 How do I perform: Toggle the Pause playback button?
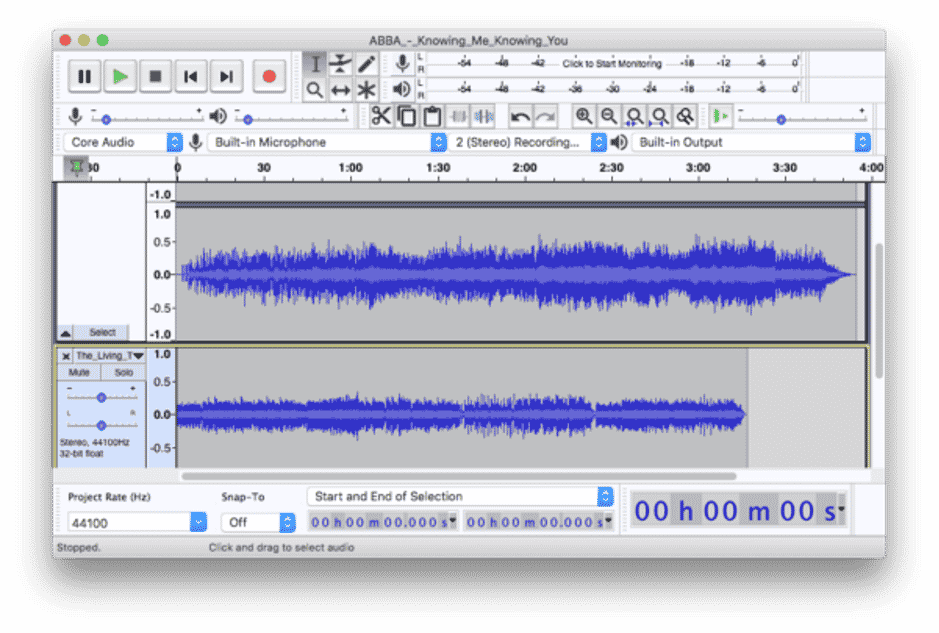(84, 76)
